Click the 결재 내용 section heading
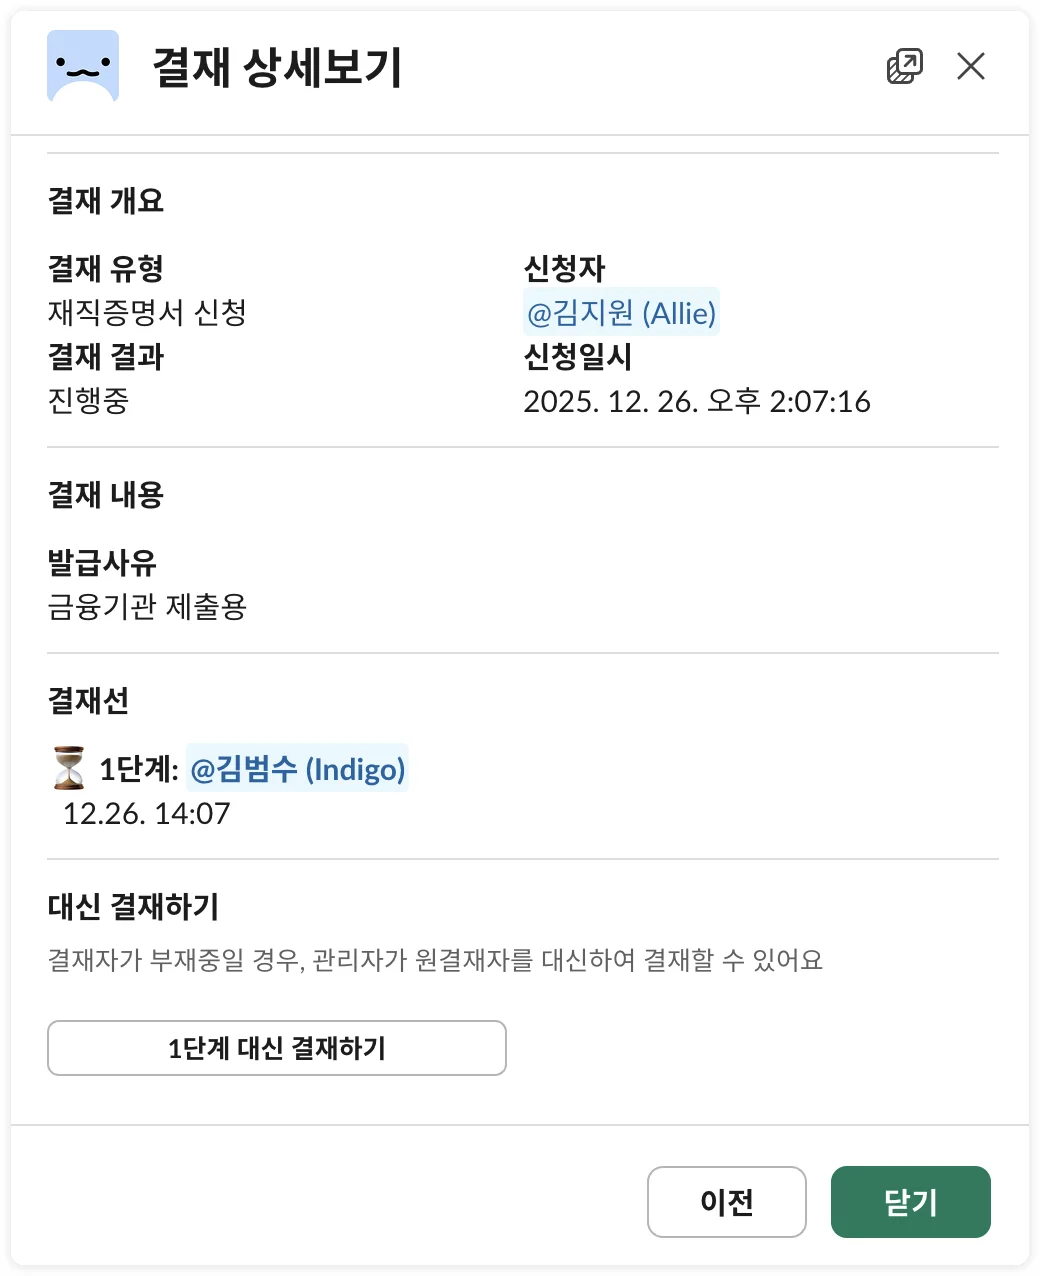The image size is (1040, 1276). point(105,495)
